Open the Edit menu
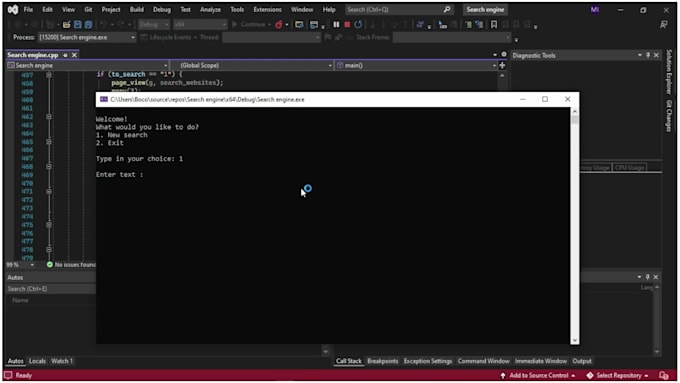This screenshot has height=383, width=680. 47,10
